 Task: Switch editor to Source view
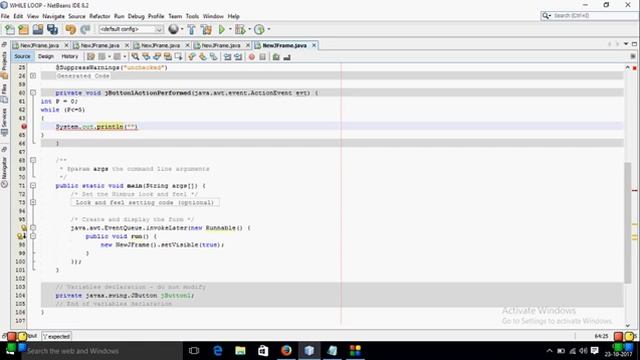[22, 56]
